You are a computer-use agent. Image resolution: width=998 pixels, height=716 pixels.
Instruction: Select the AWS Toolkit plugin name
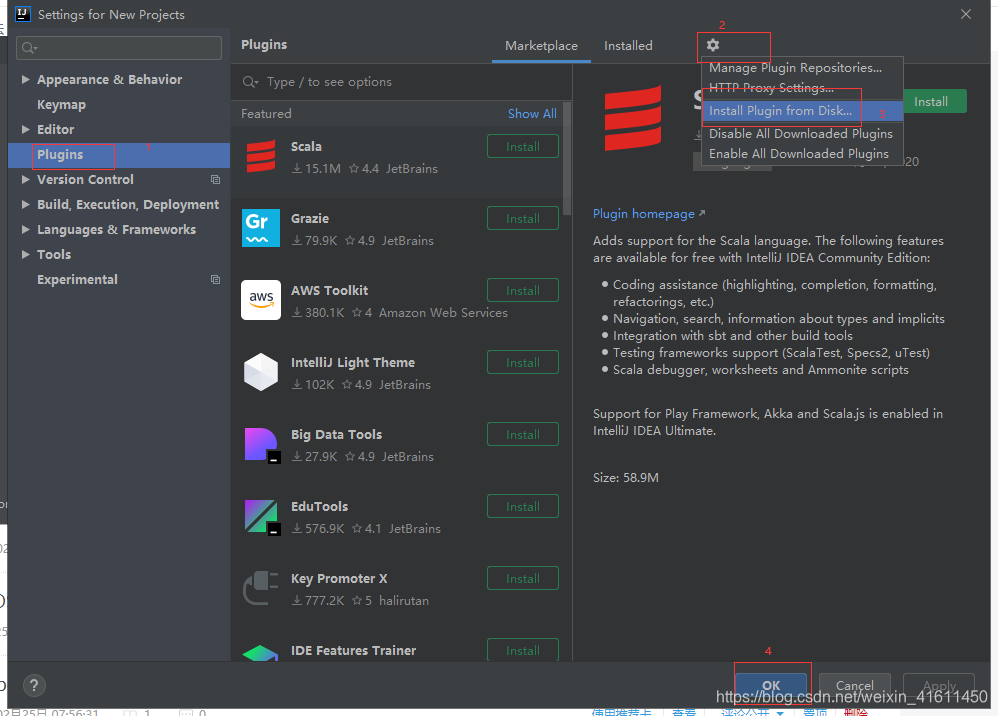[x=329, y=290]
